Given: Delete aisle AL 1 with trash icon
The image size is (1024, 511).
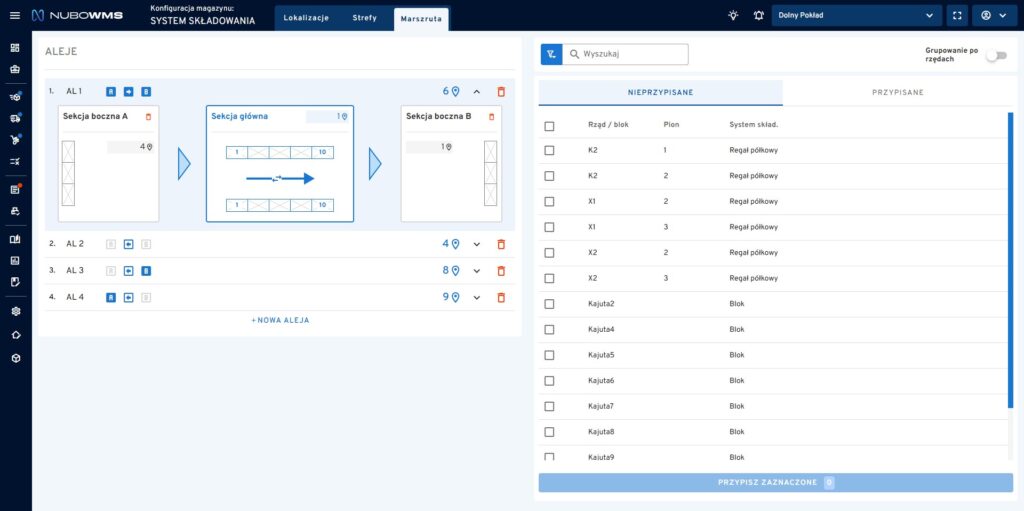Looking at the screenshot, I should pos(501,91).
